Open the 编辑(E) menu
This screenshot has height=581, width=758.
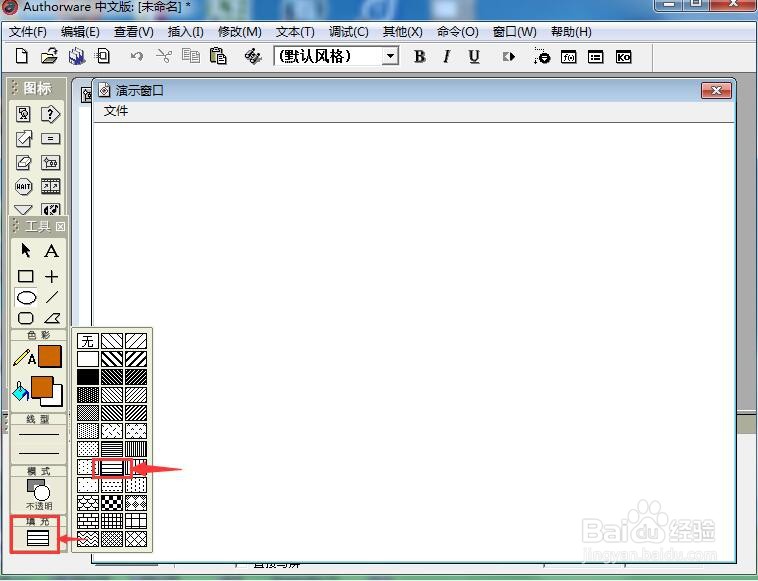80,32
